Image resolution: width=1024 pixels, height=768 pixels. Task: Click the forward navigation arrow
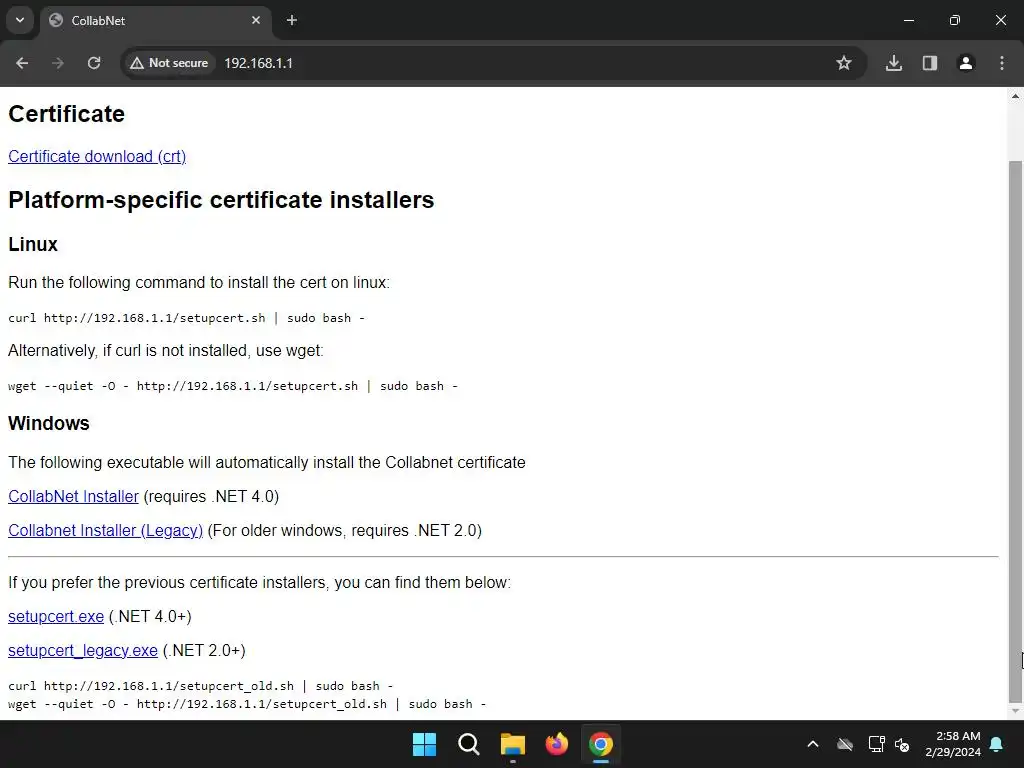tap(58, 63)
